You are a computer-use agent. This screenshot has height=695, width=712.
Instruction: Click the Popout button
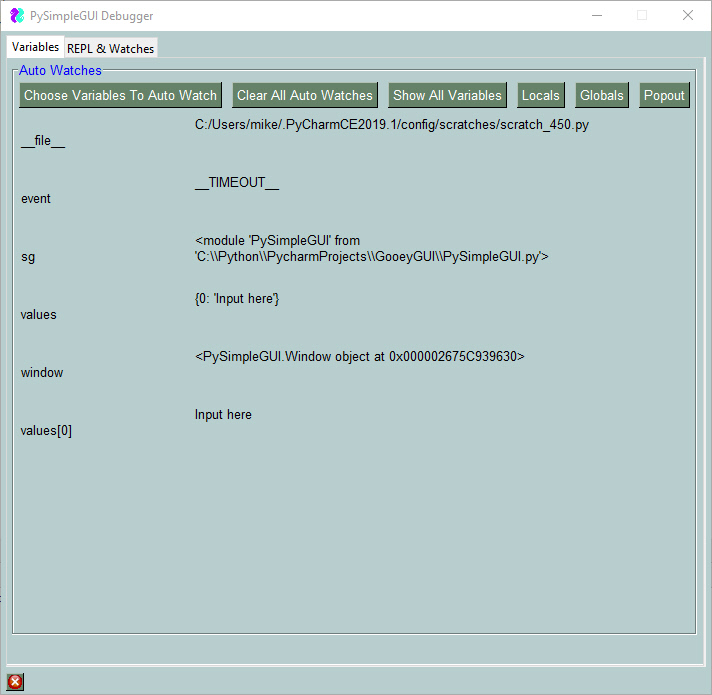tap(664, 95)
